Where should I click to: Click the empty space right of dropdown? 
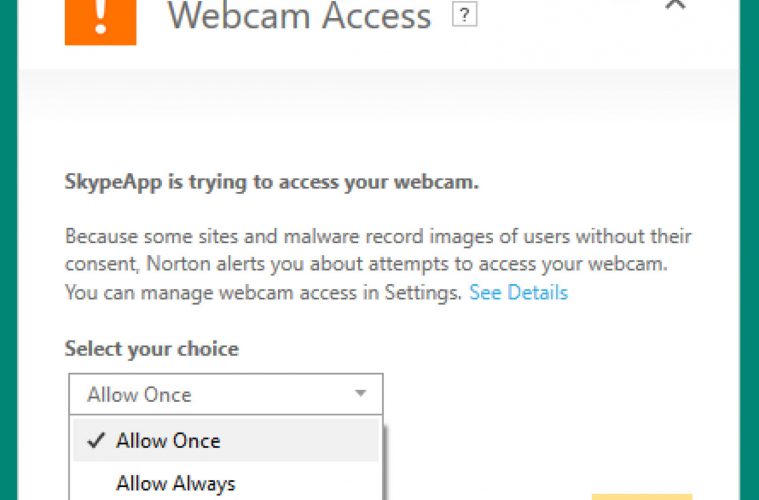point(557,394)
